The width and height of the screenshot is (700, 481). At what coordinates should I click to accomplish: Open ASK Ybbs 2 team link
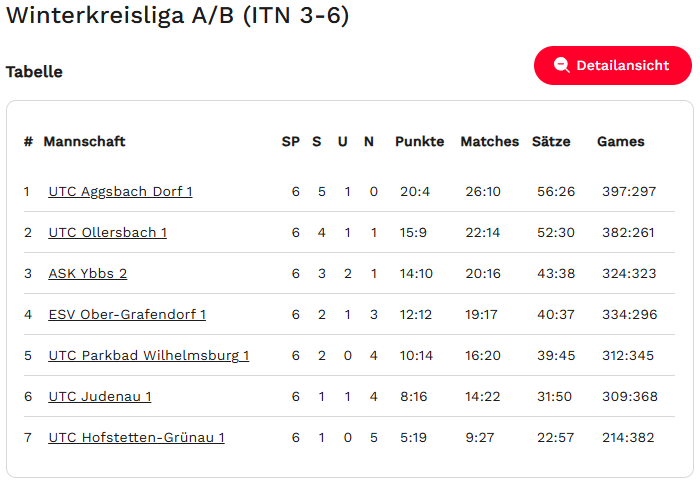(87, 273)
